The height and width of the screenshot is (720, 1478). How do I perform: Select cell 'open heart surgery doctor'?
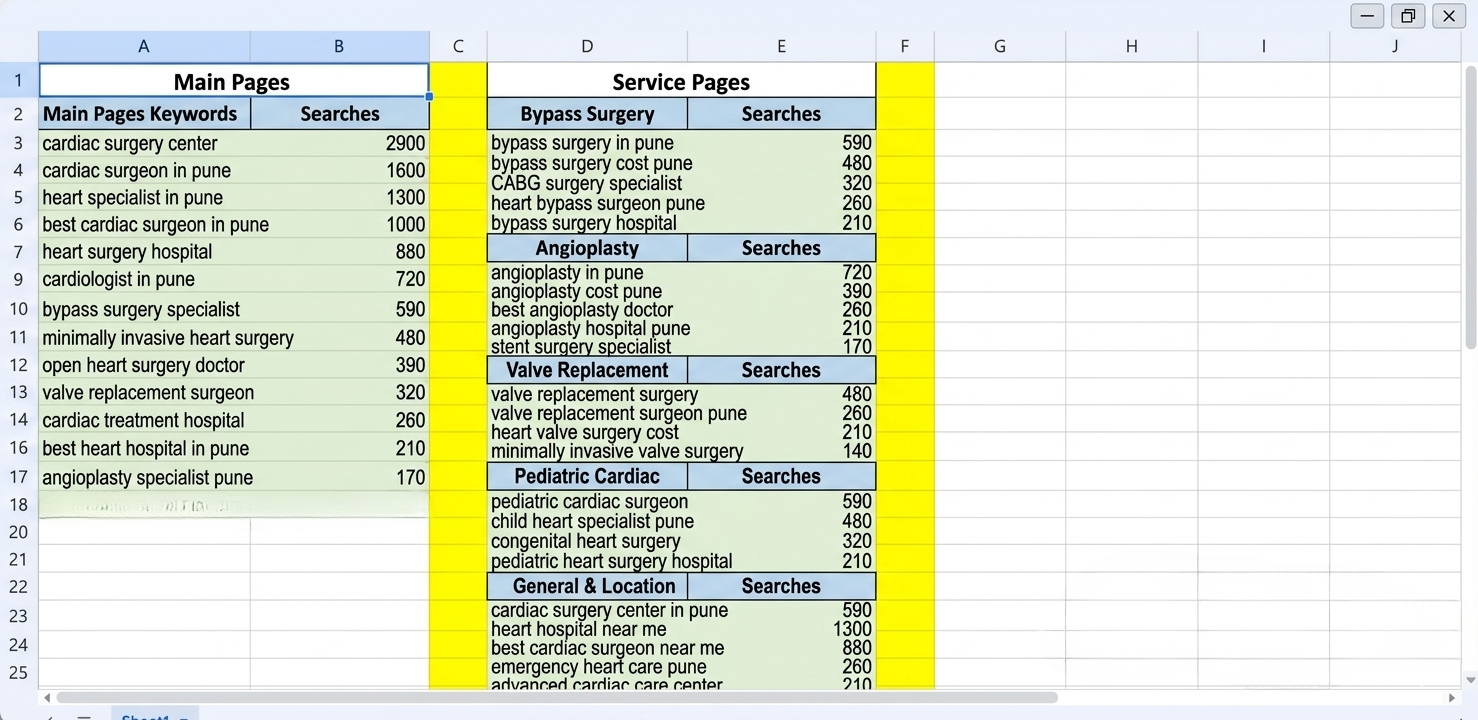point(145,365)
